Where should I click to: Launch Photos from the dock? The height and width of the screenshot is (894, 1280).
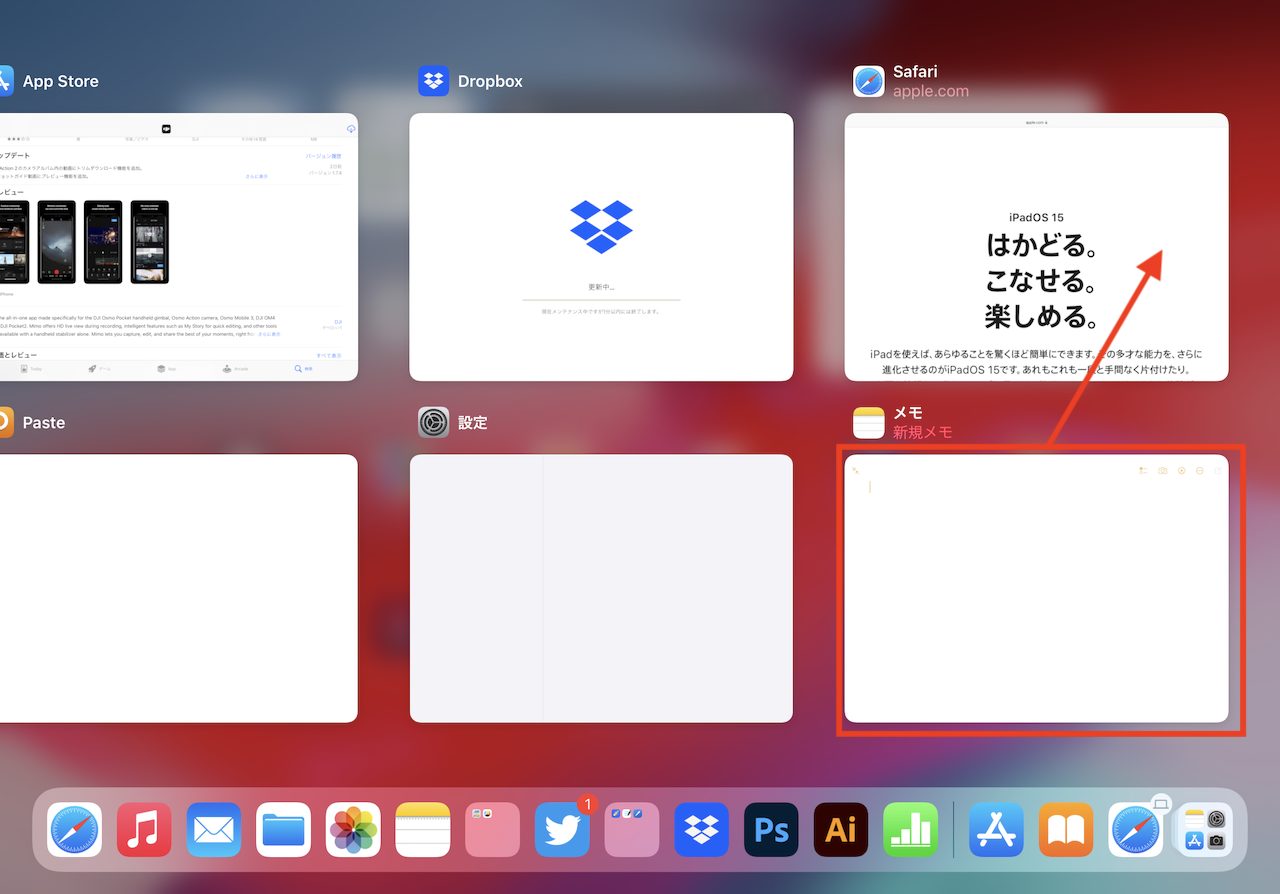(353, 830)
